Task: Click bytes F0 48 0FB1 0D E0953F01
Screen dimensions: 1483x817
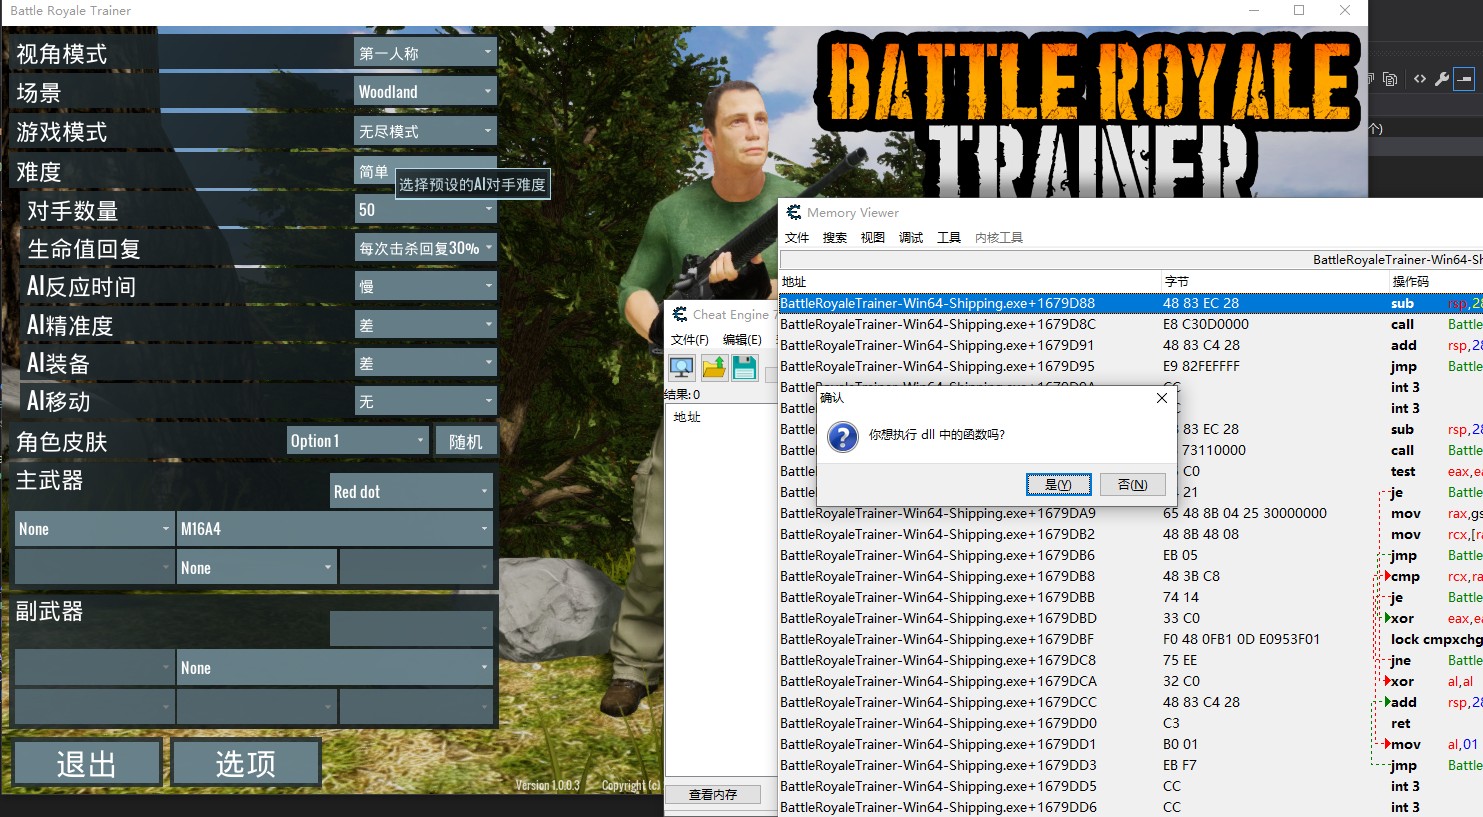Action: 1241,639
